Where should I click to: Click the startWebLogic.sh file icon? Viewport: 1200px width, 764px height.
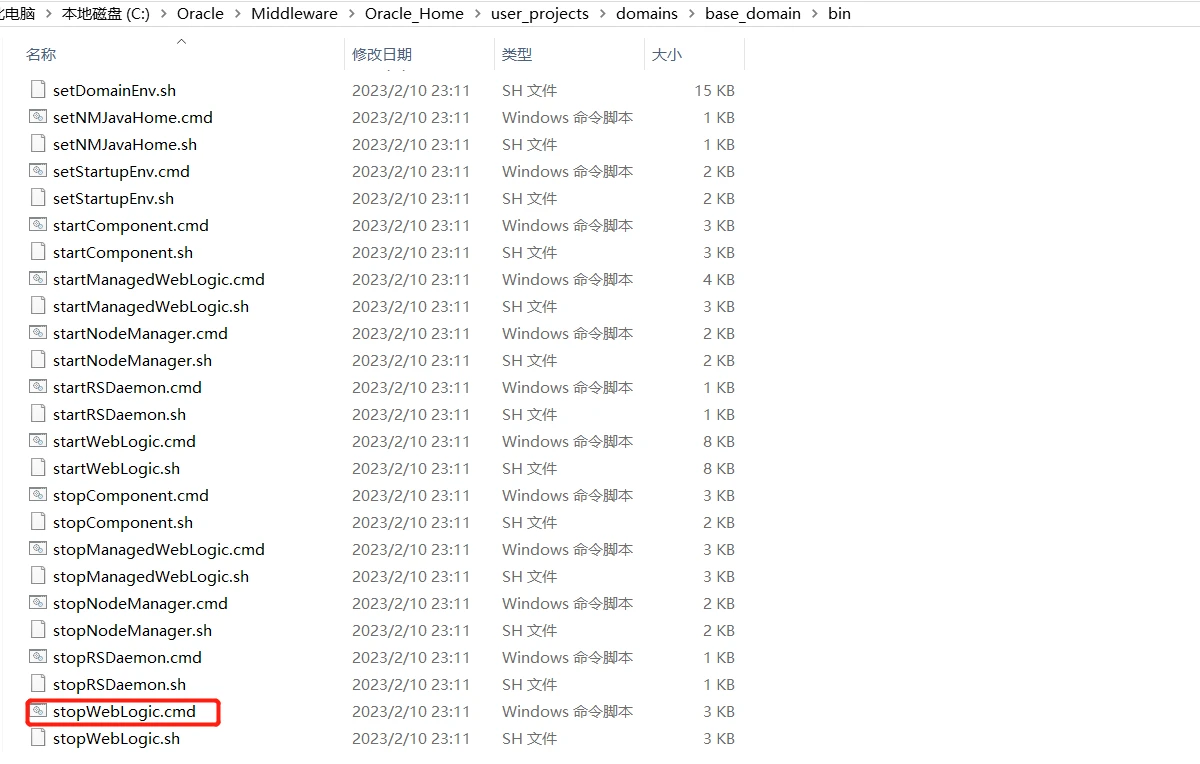pos(38,468)
